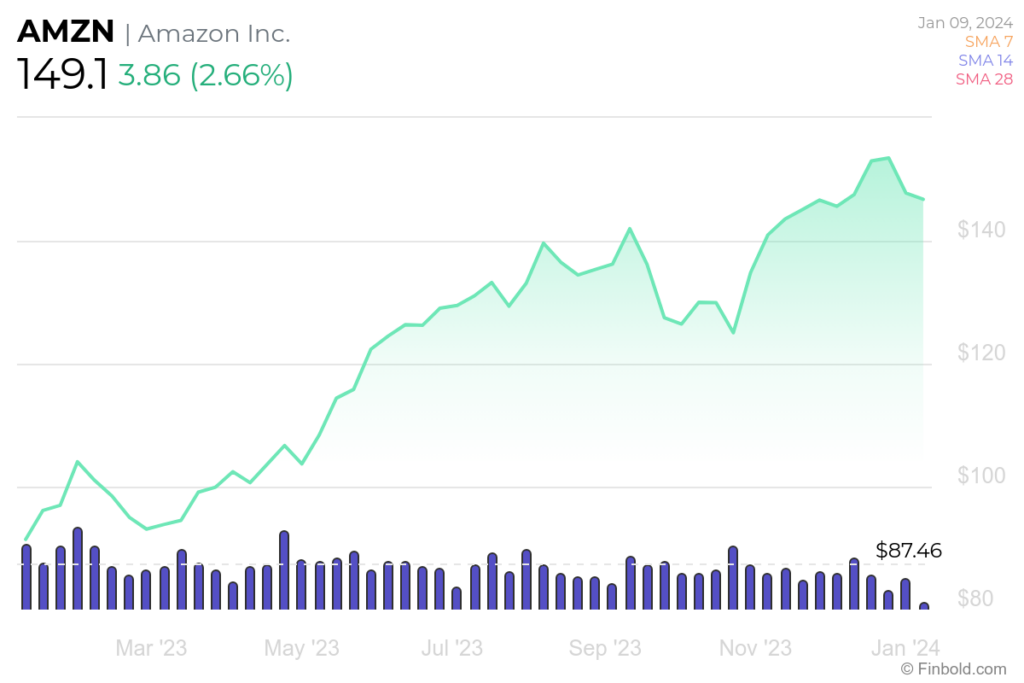
Task: Toggle the SMA 14 legend label
Action: pyautogui.click(x=985, y=60)
